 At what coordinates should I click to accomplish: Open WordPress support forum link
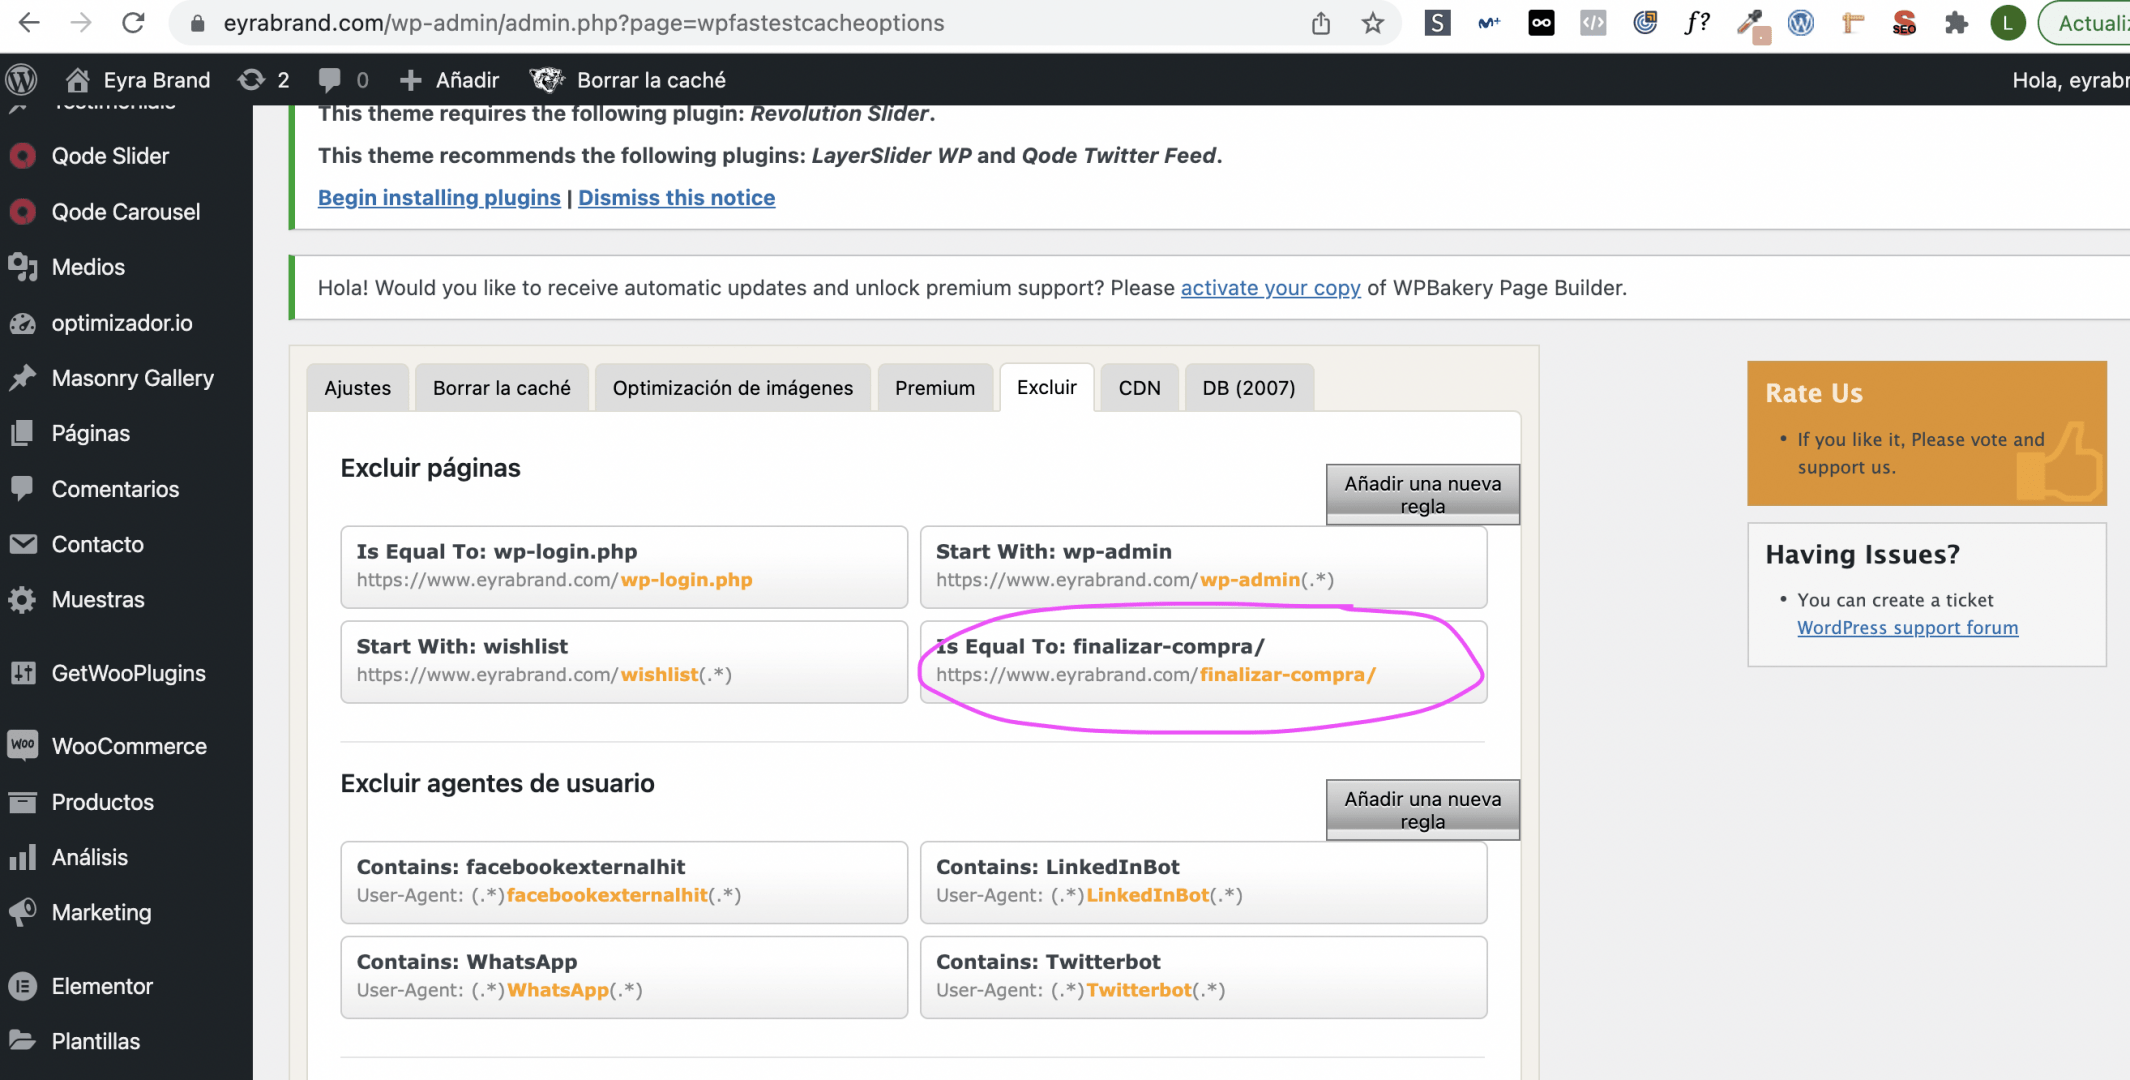(x=1907, y=628)
